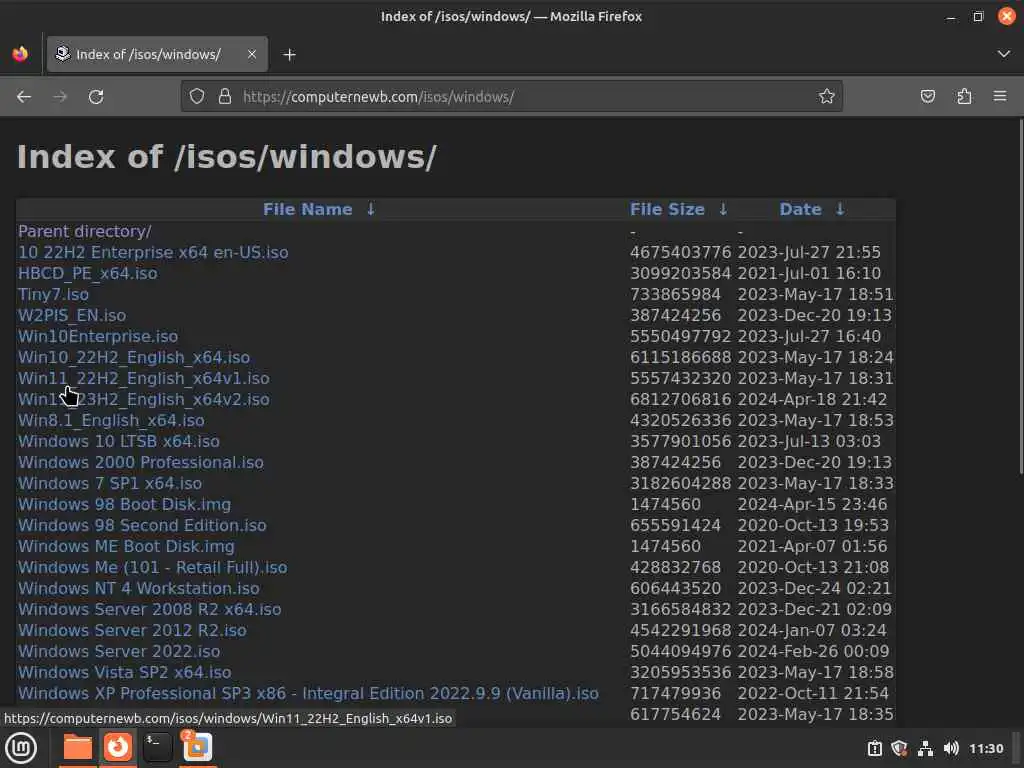
Task: Go back using the browser back arrow
Action: (x=24, y=97)
